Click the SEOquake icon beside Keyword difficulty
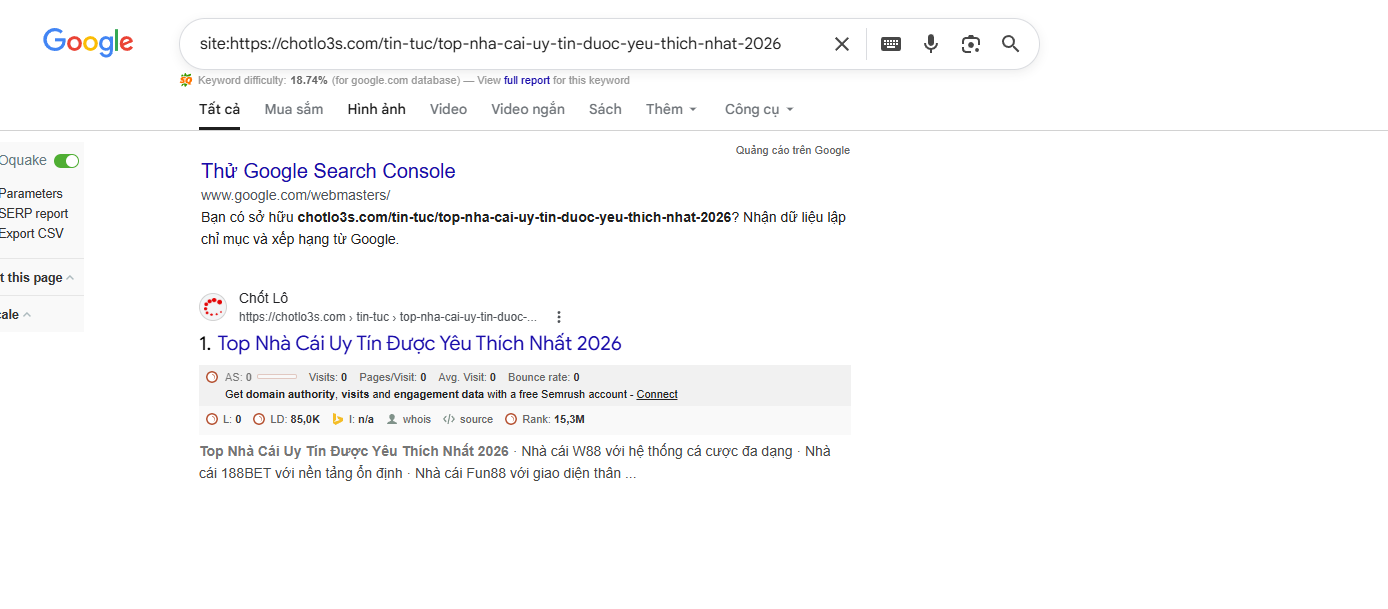The width and height of the screenshot is (1388, 609). 186,80
